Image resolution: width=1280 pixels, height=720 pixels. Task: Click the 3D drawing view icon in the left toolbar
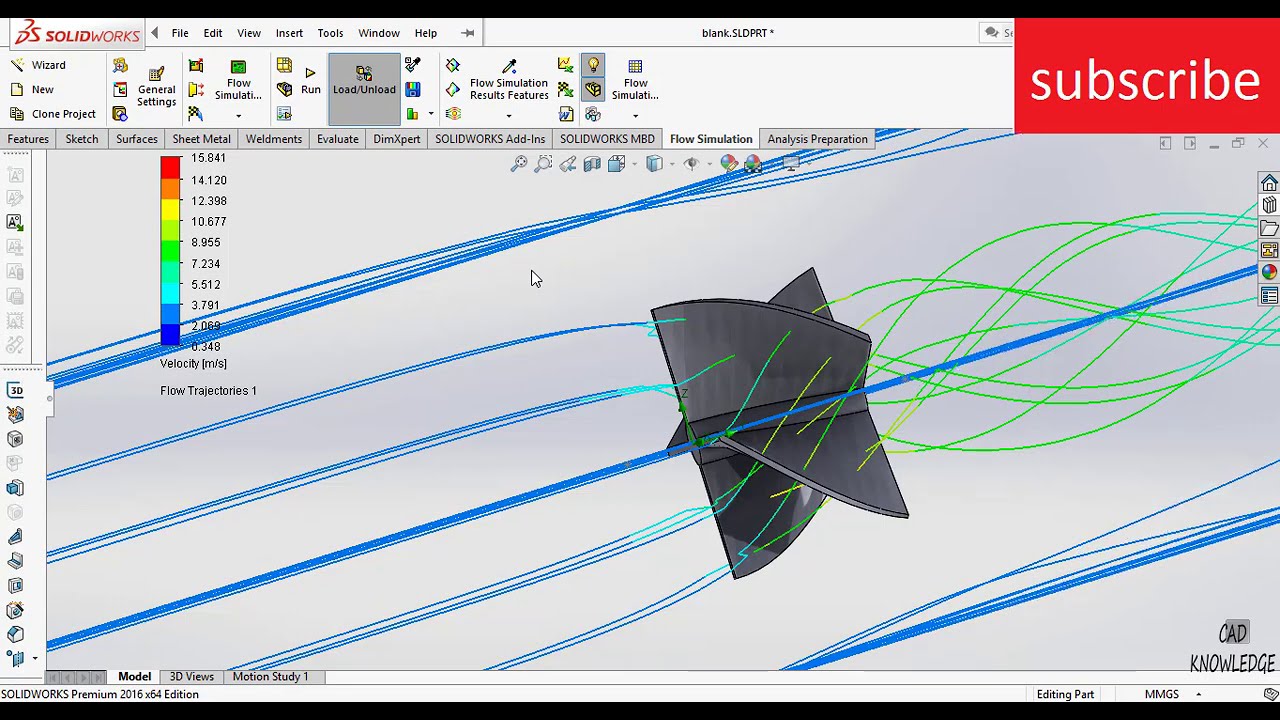pos(15,390)
